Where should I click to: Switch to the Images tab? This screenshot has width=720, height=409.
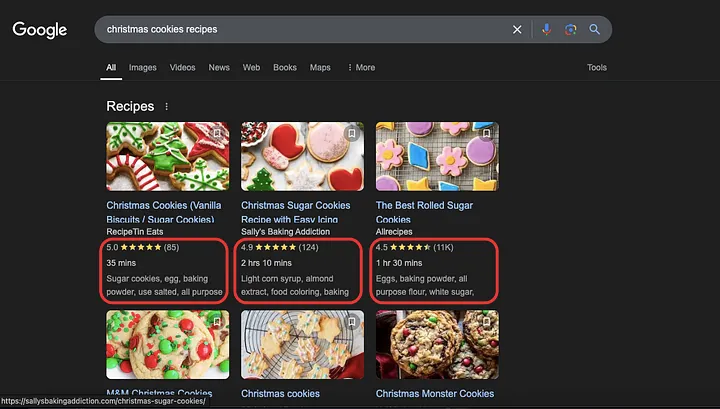pyautogui.click(x=142, y=67)
